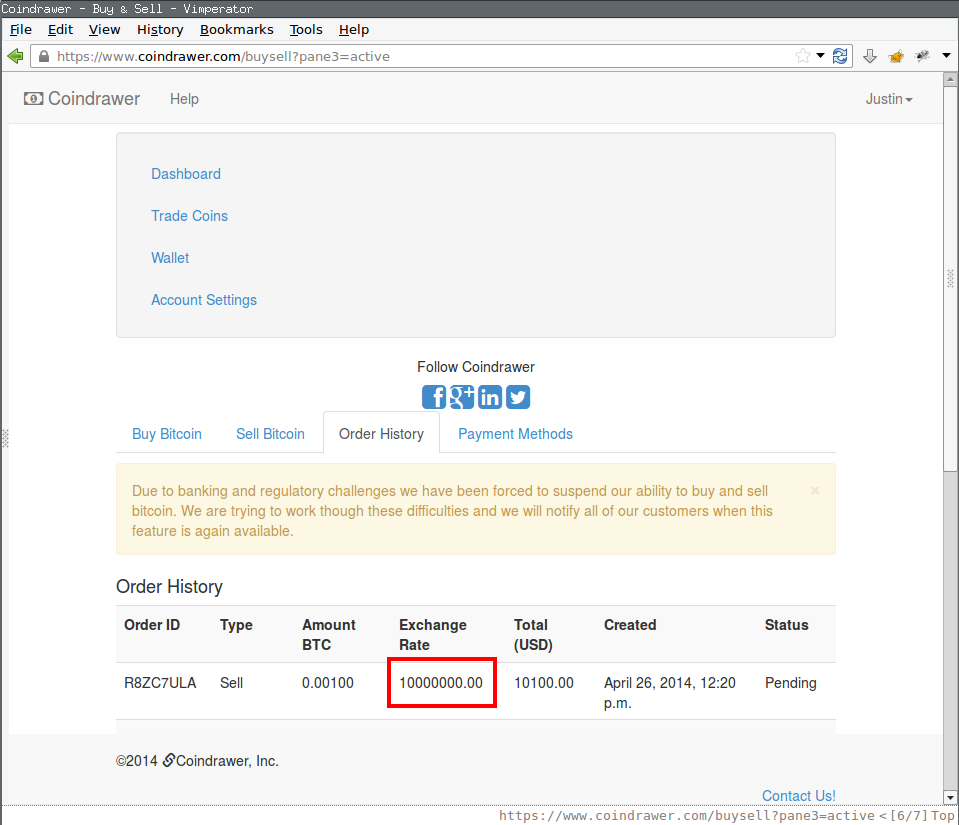Switch to the Buy Bitcoin tab
The width and height of the screenshot is (959, 825).
pyautogui.click(x=167, y=434)
